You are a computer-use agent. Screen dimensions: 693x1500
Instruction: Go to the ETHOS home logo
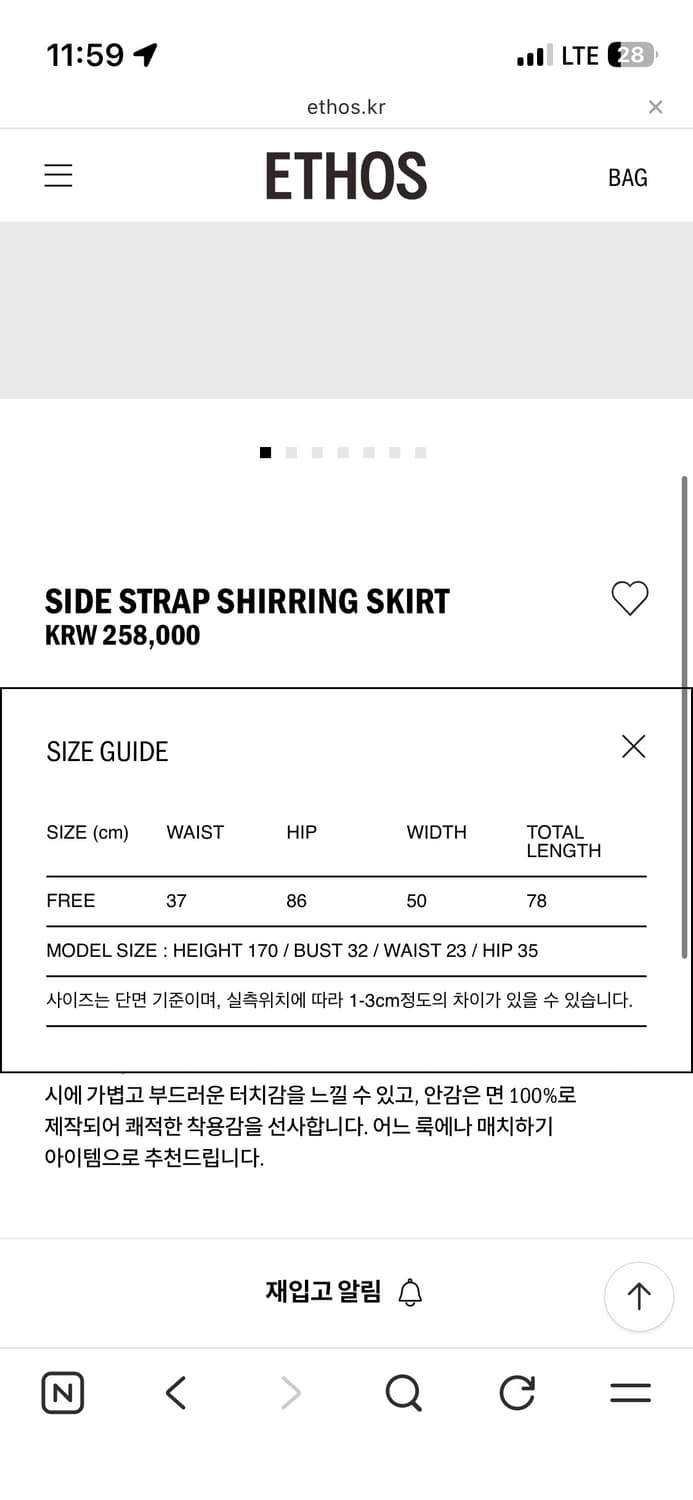pyautogui.click(x=346, y=176)
